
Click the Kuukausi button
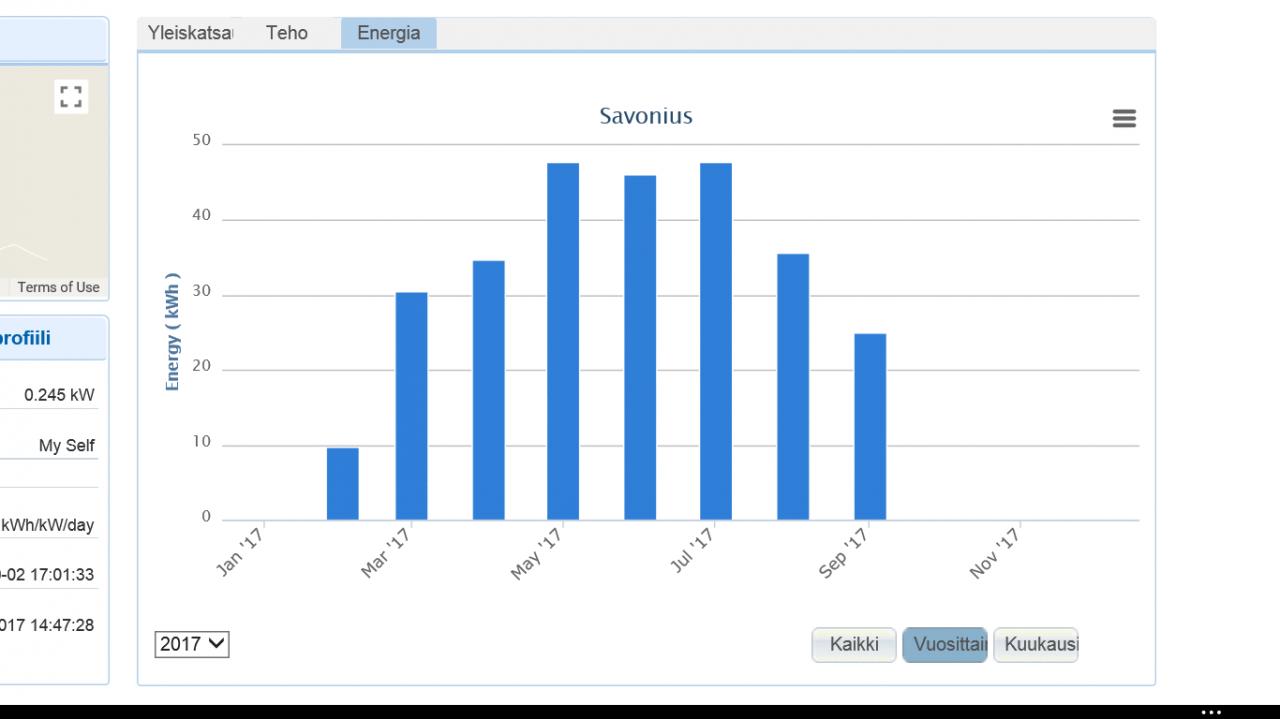(x=1036, y=645)
